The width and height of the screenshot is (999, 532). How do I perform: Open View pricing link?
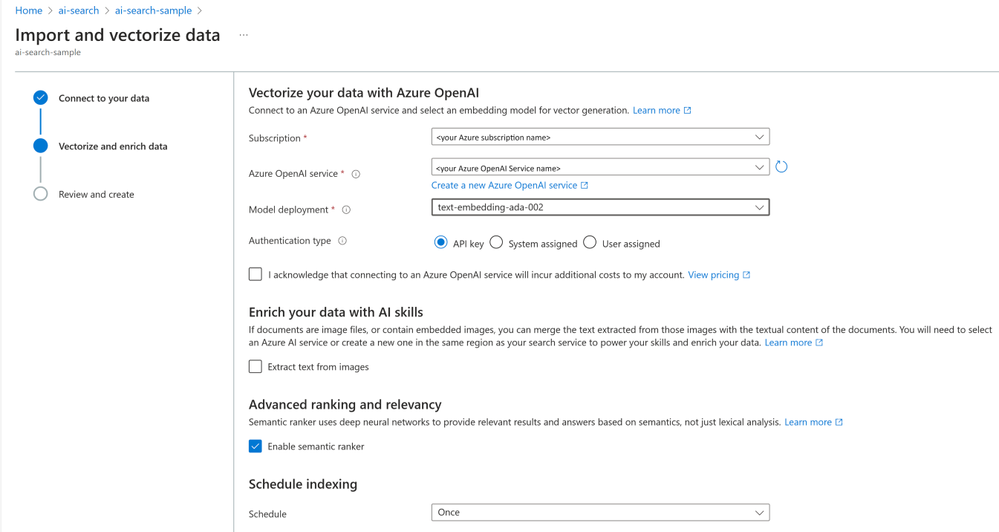pos(719,275)
